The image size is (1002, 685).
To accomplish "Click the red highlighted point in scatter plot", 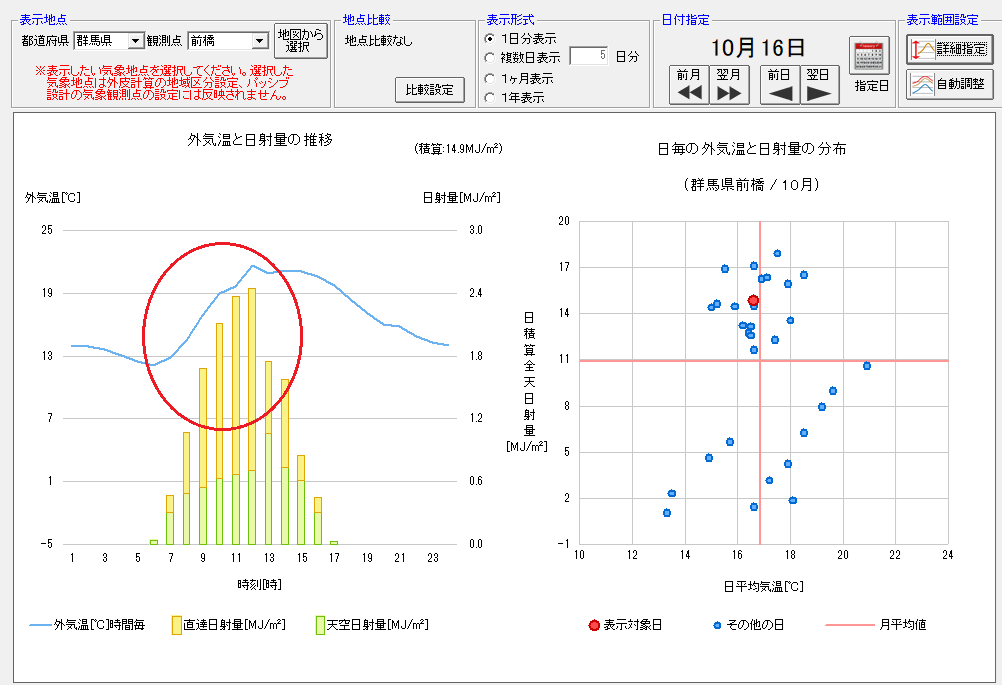I will (x=753, y=300).
